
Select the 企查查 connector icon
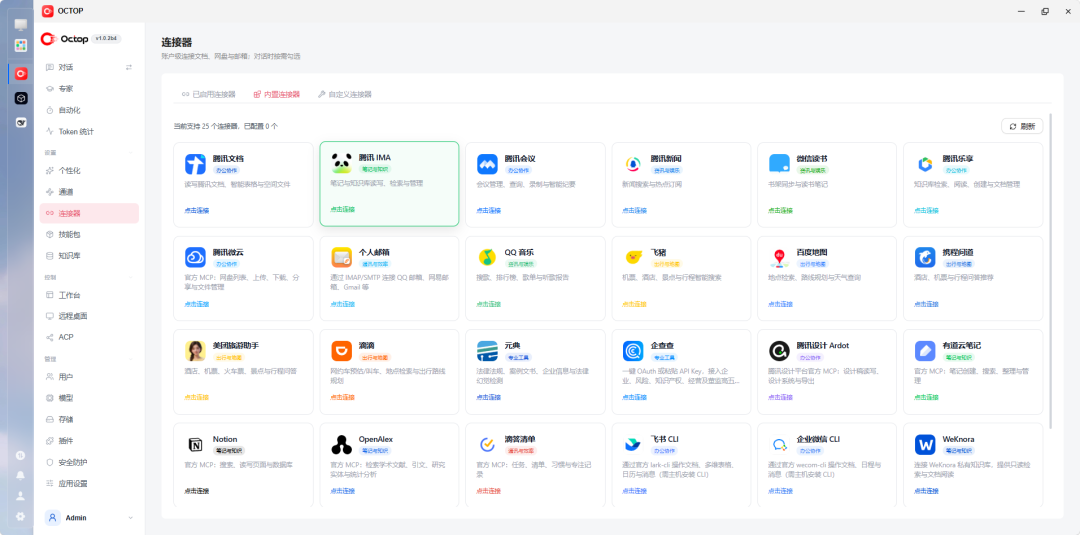[x=634, y=351]
